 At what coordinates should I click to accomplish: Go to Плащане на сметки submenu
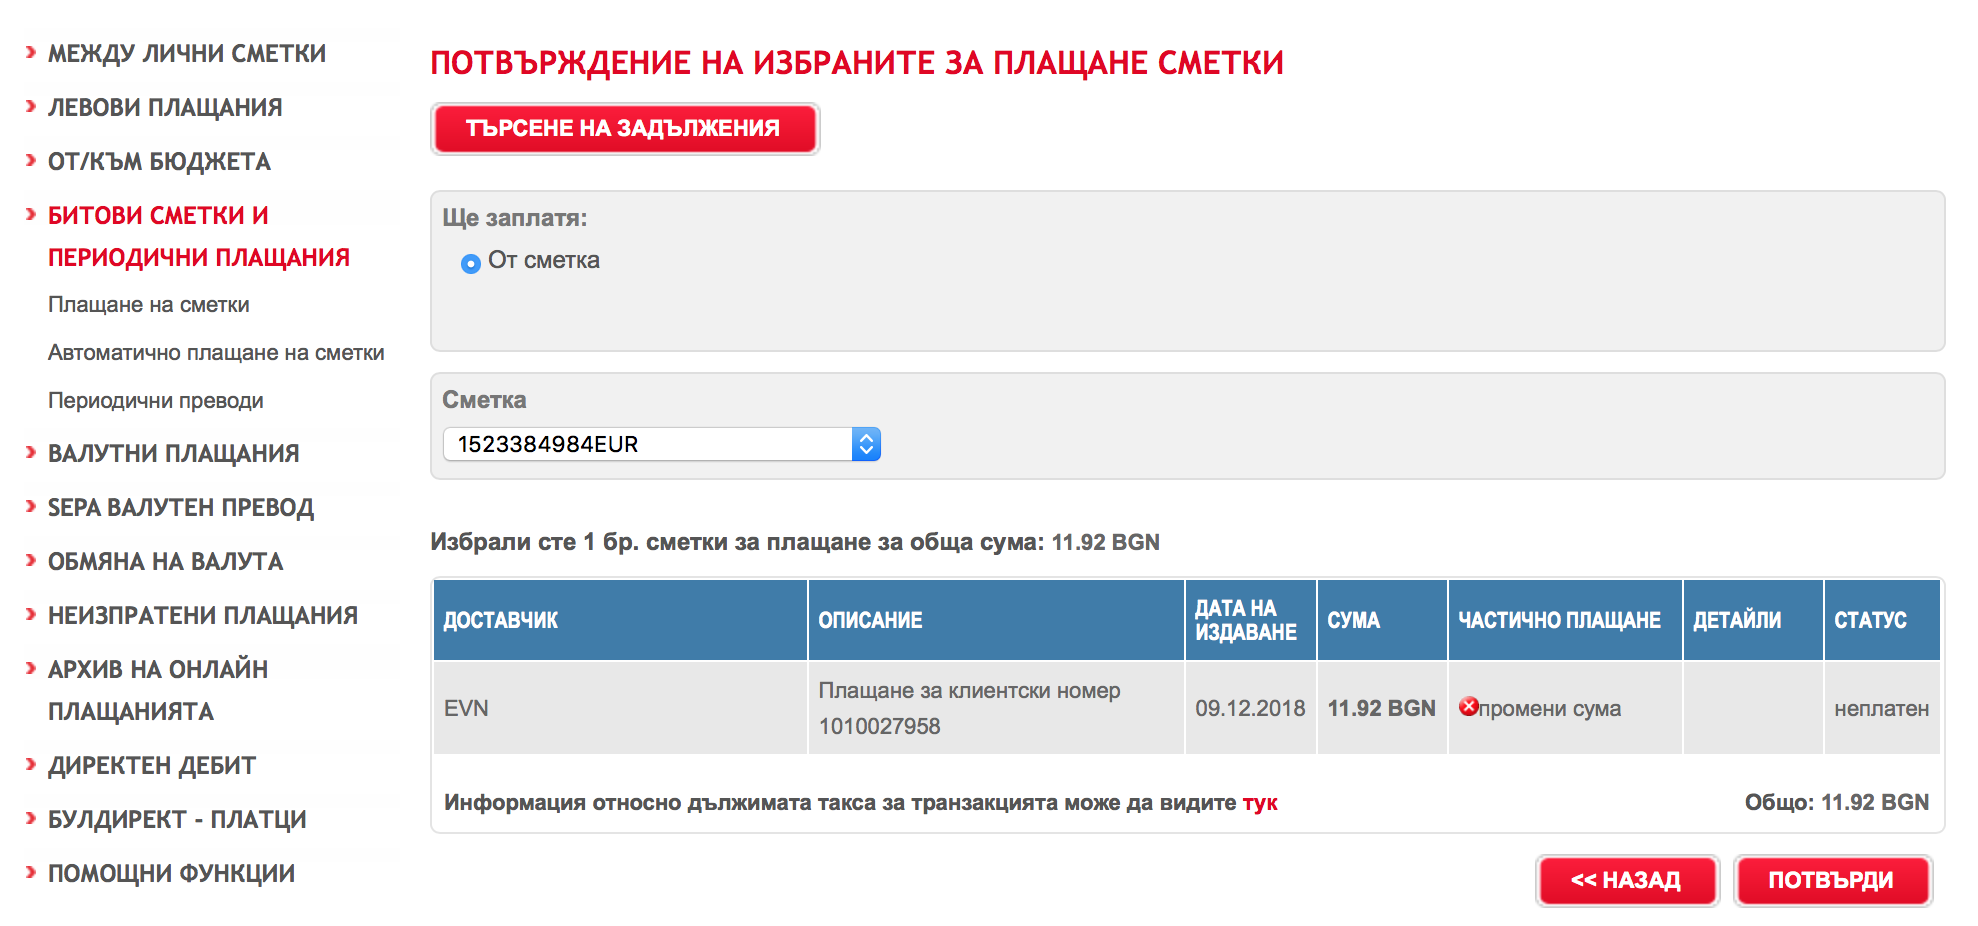(x=149, y=305)
